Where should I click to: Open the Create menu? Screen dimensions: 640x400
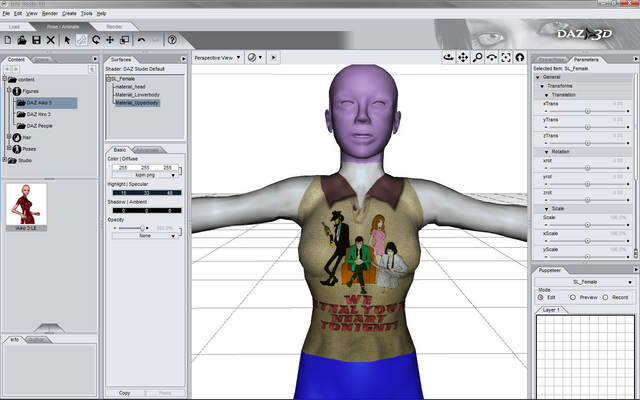pos(69,13)
